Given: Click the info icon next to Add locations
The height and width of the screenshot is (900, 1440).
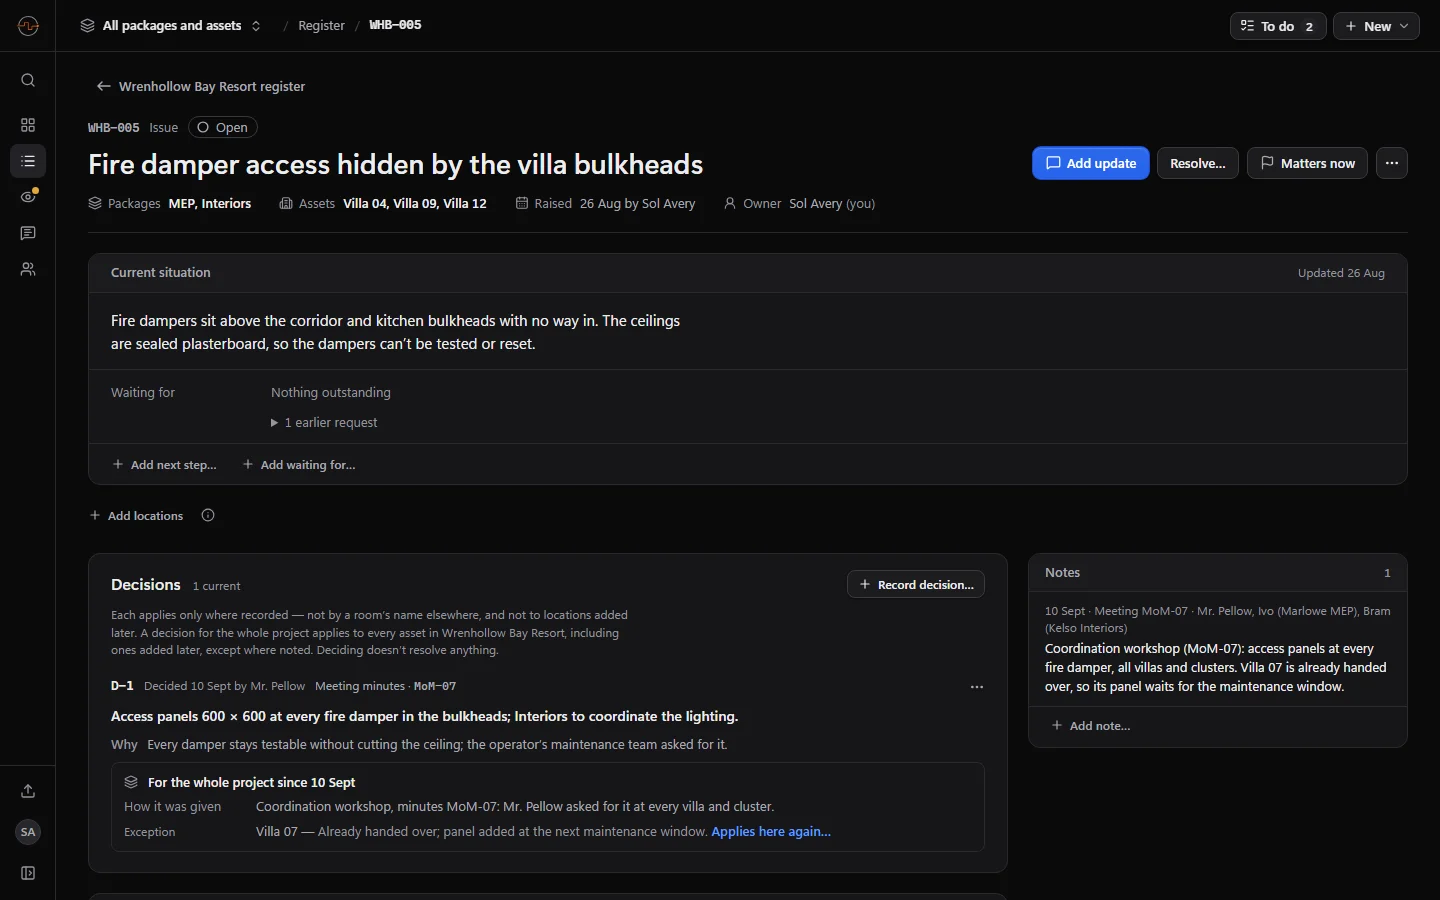Looking at the screenshot, I should 208,516.
